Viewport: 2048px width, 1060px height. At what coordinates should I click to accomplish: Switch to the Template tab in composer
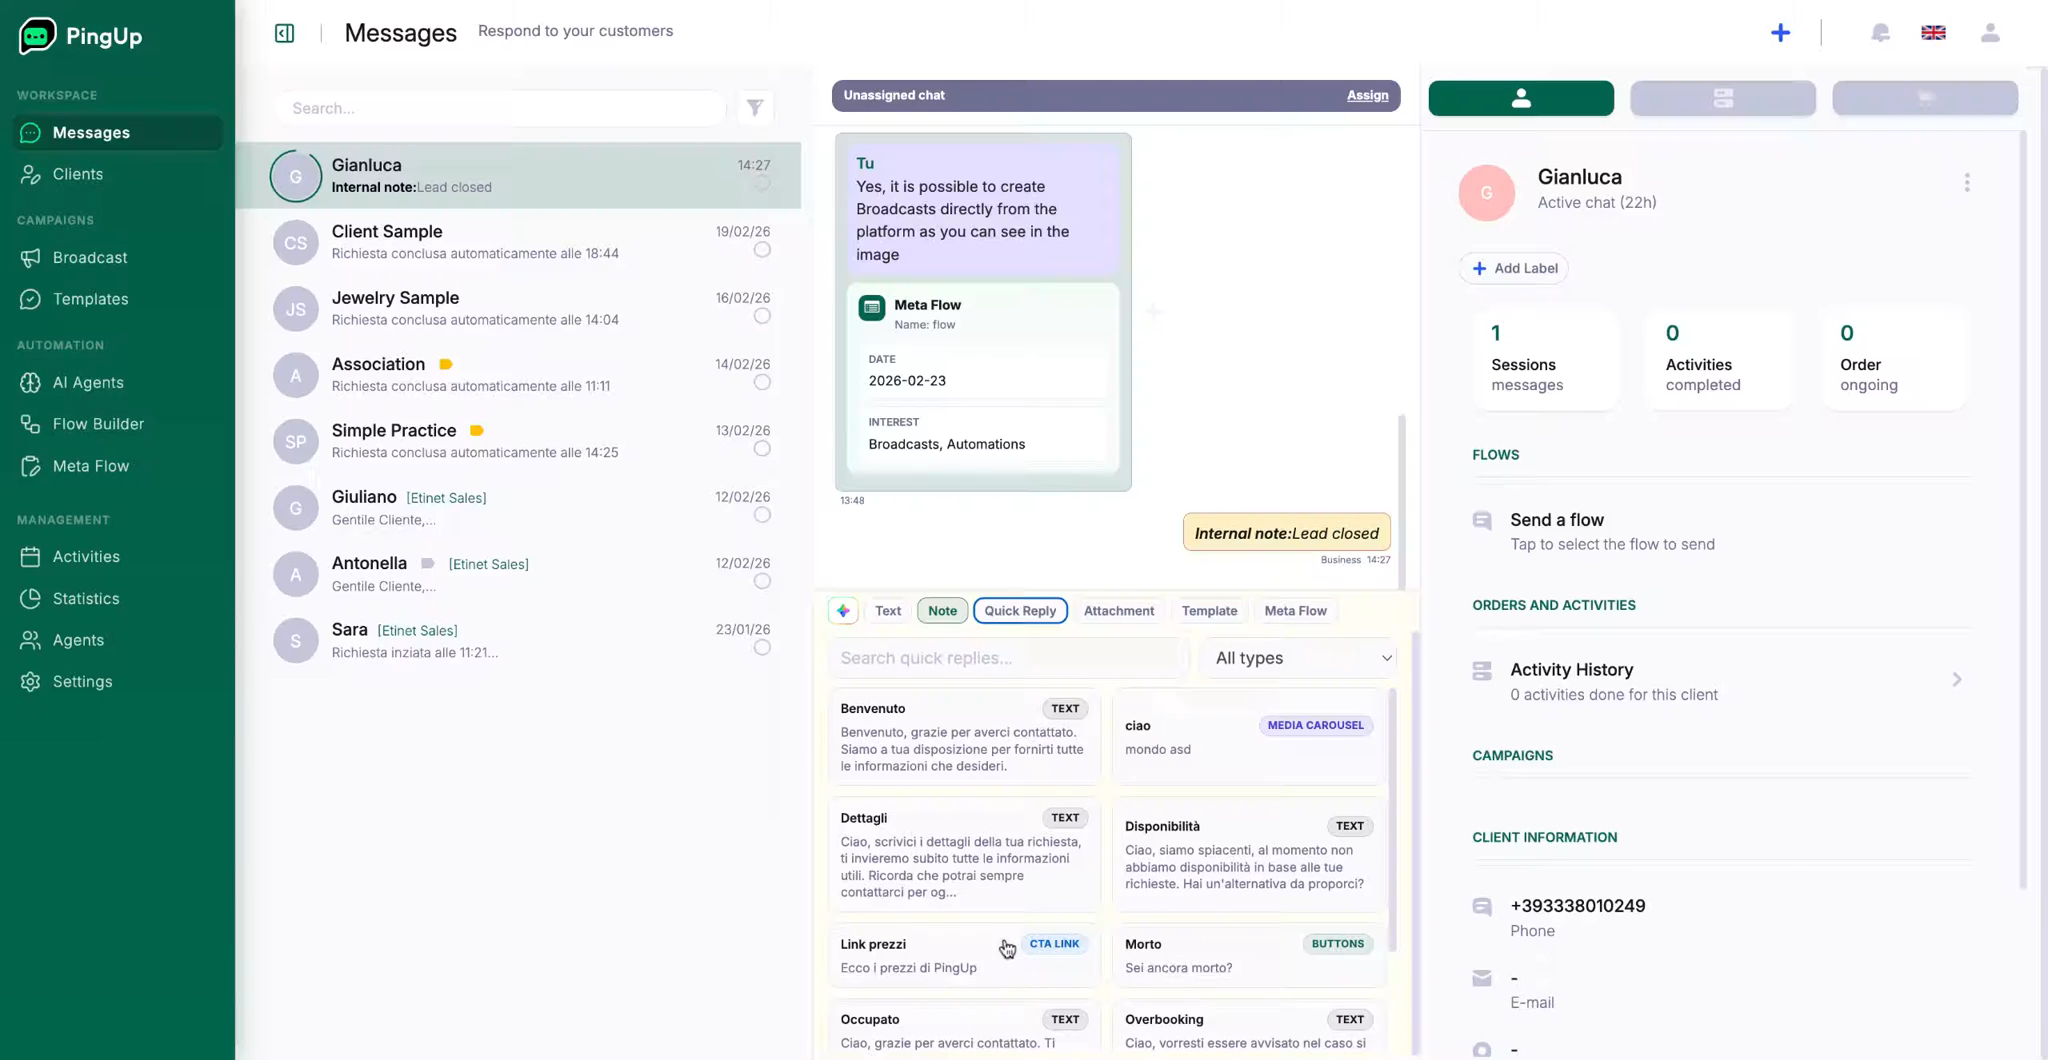click(x=1208, y=611)
